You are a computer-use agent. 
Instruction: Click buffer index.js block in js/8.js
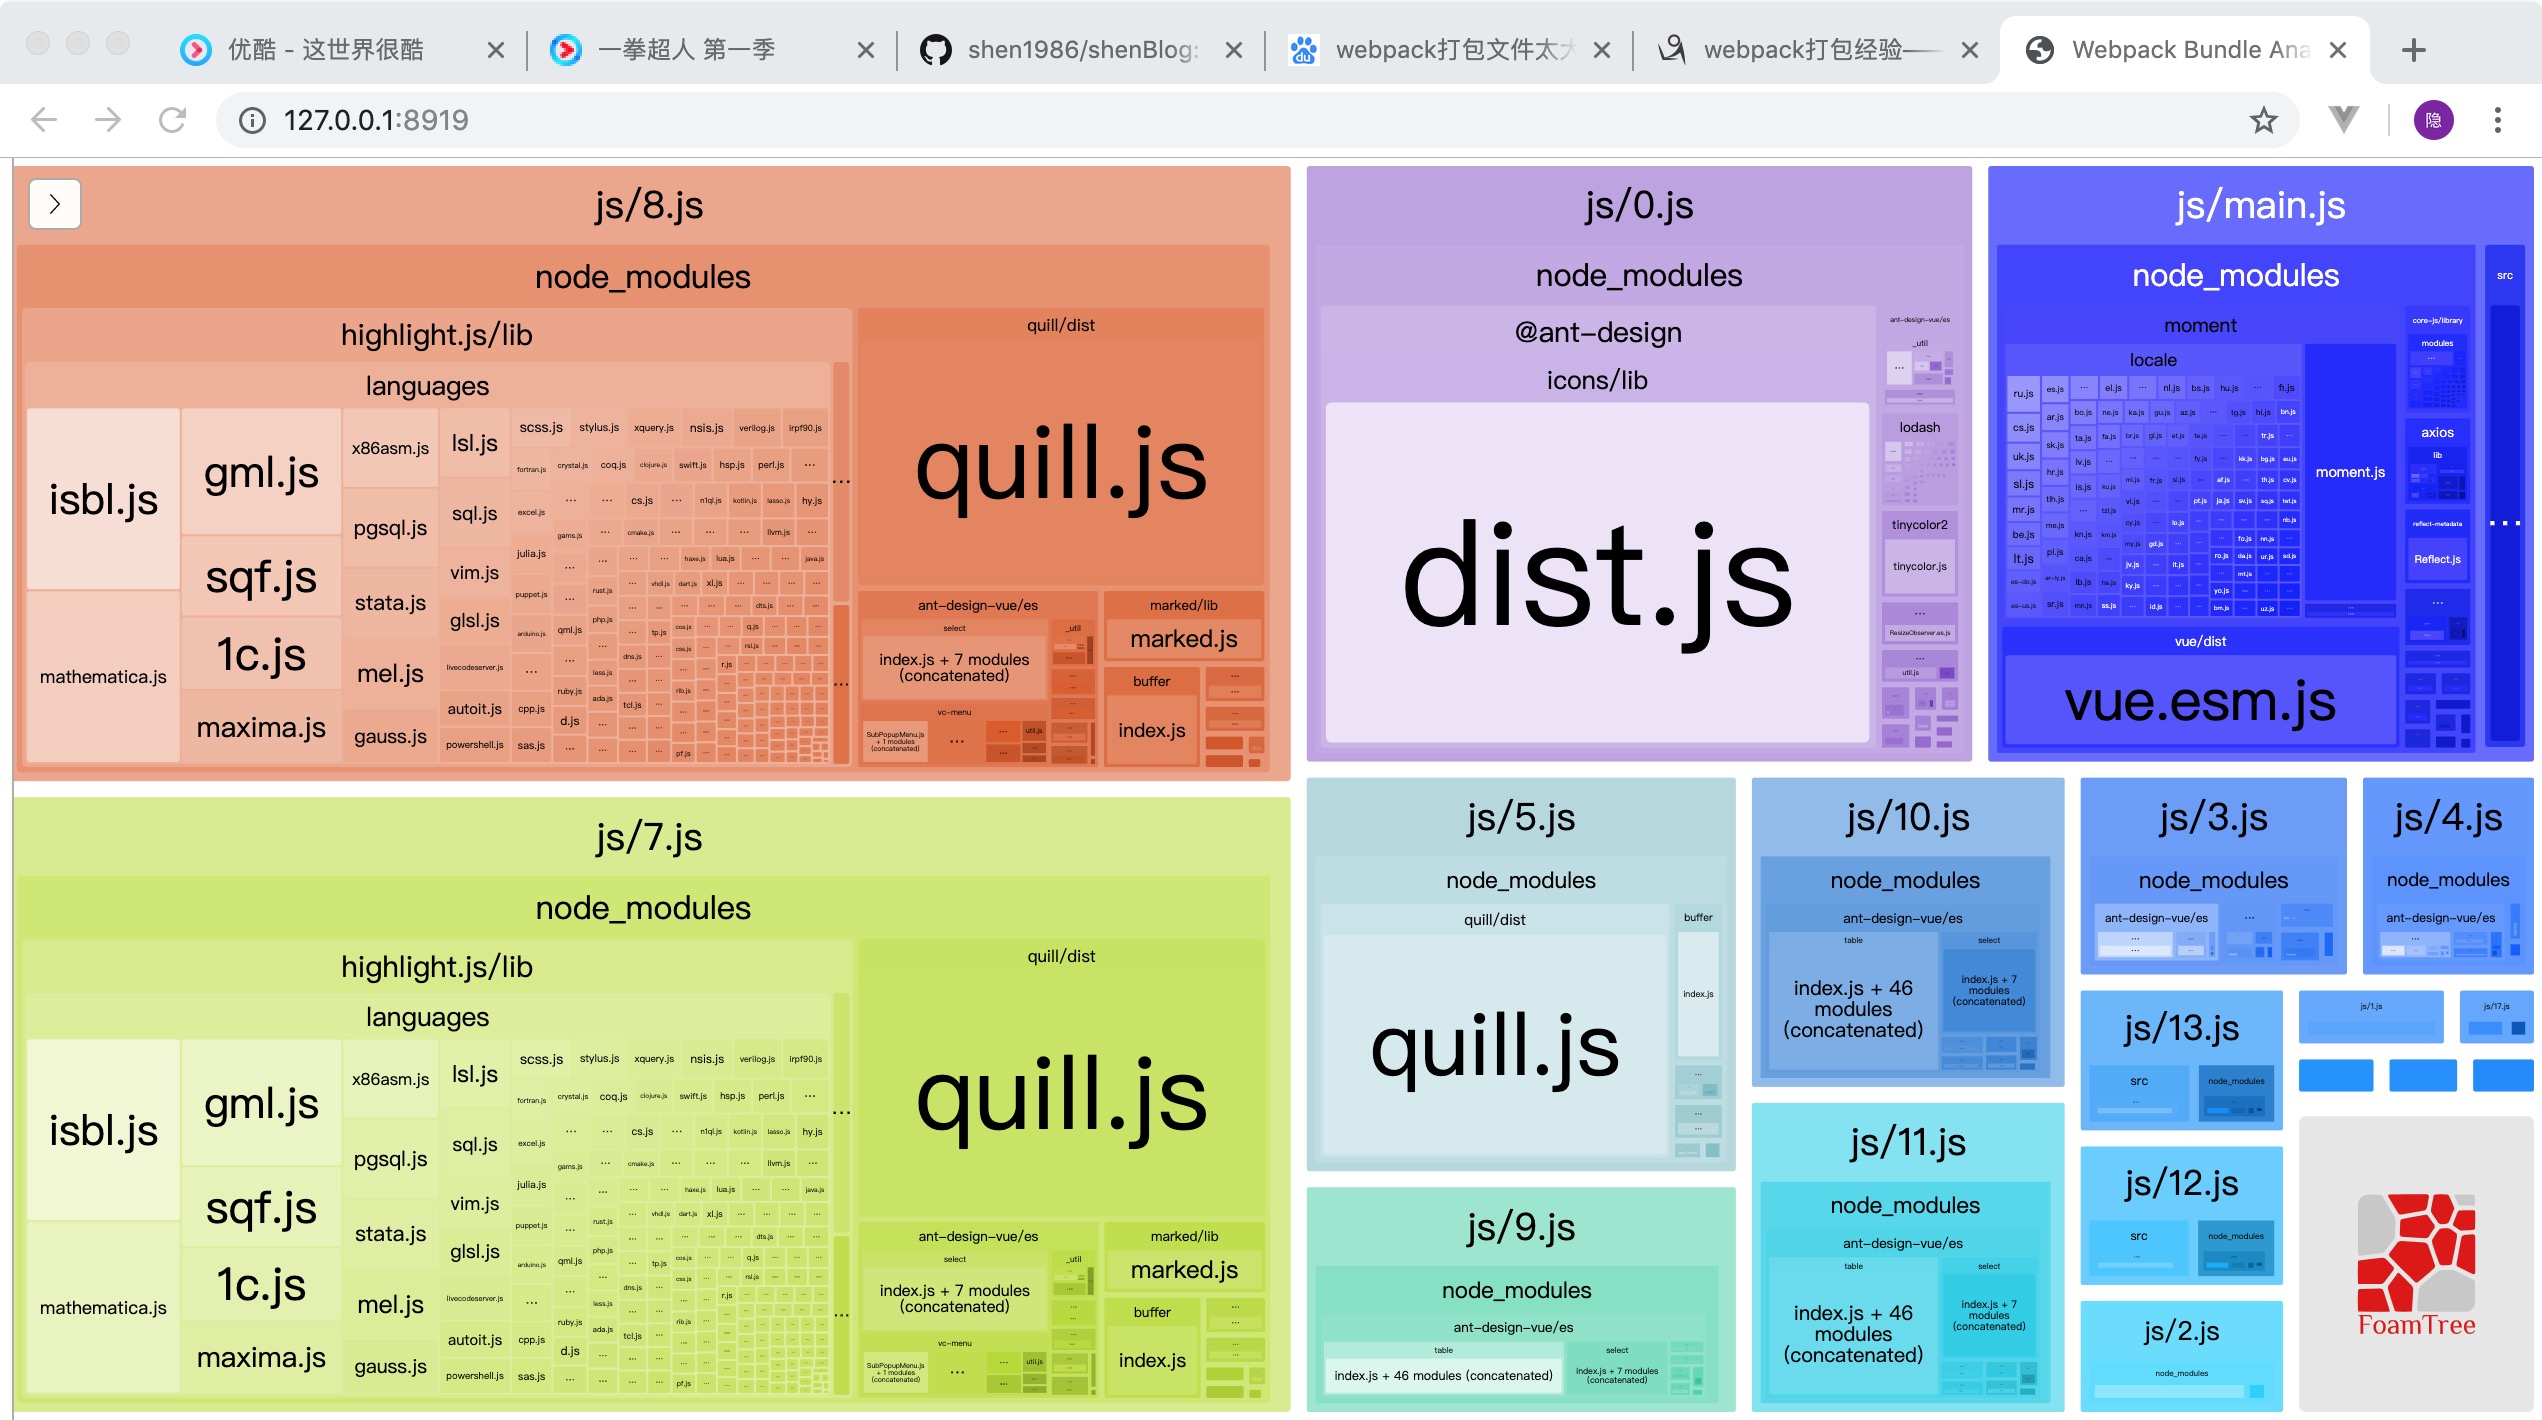click(x=1152, y=731)
